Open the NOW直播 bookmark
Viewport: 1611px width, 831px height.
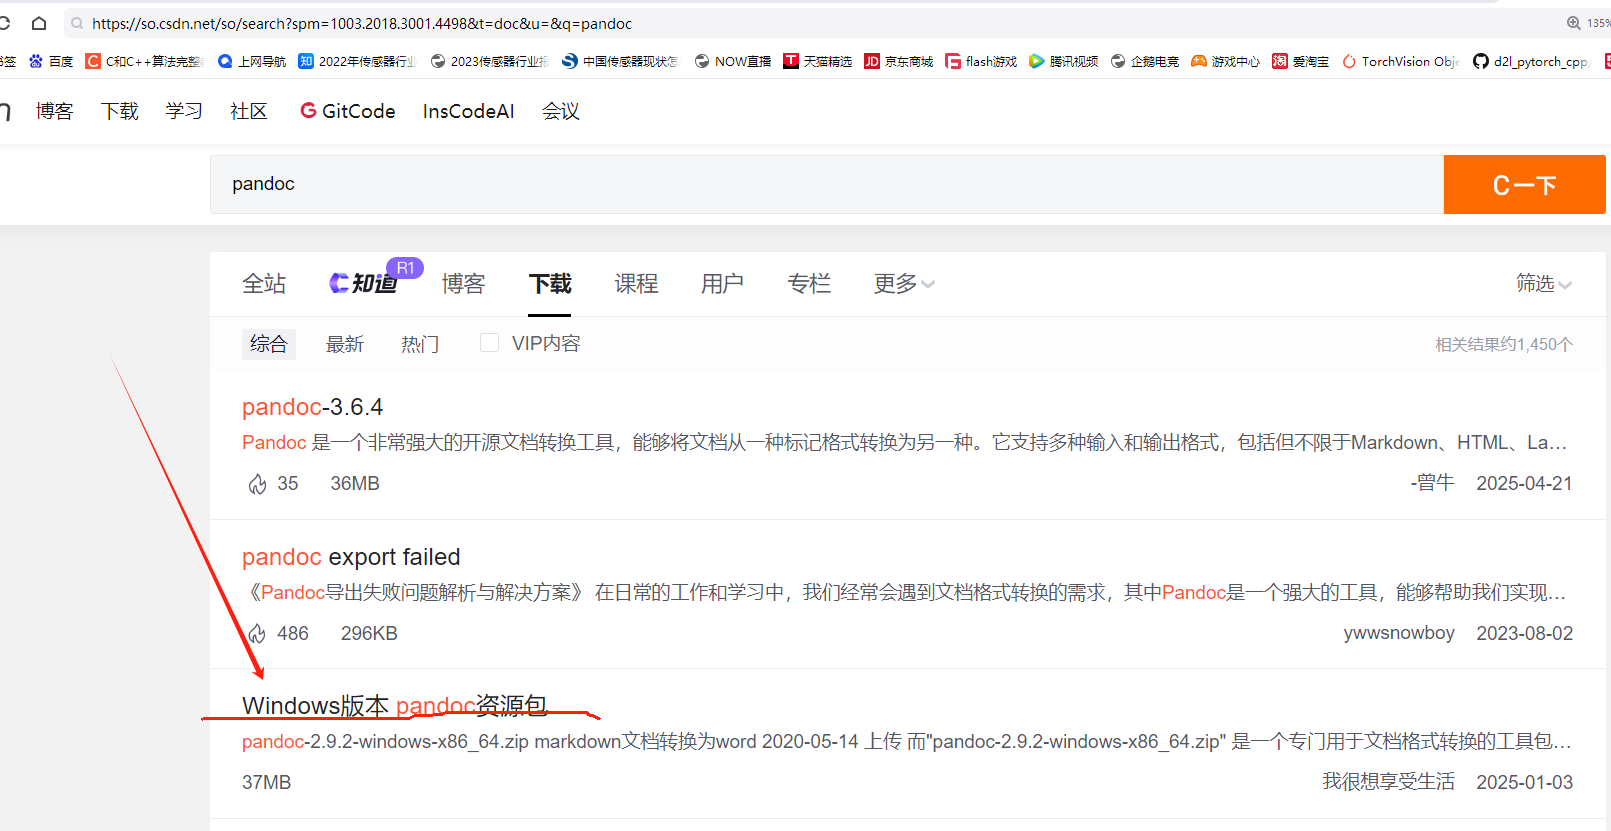pyautogui.click(x=733, y=61)
